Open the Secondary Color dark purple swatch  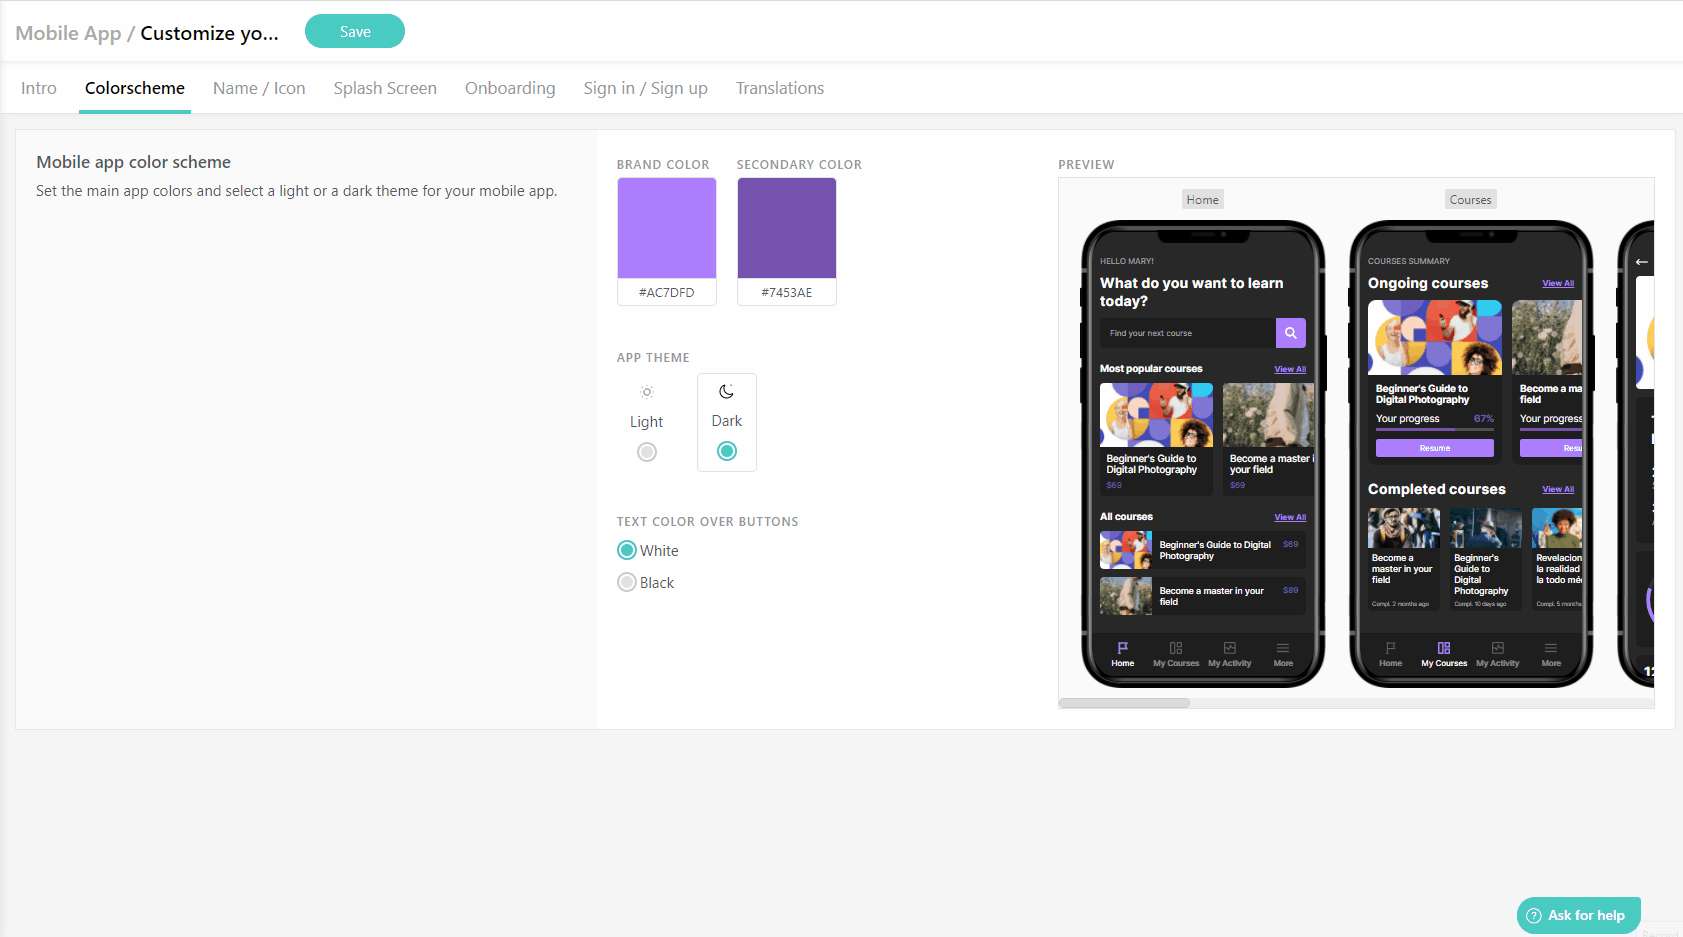[787, 228]
